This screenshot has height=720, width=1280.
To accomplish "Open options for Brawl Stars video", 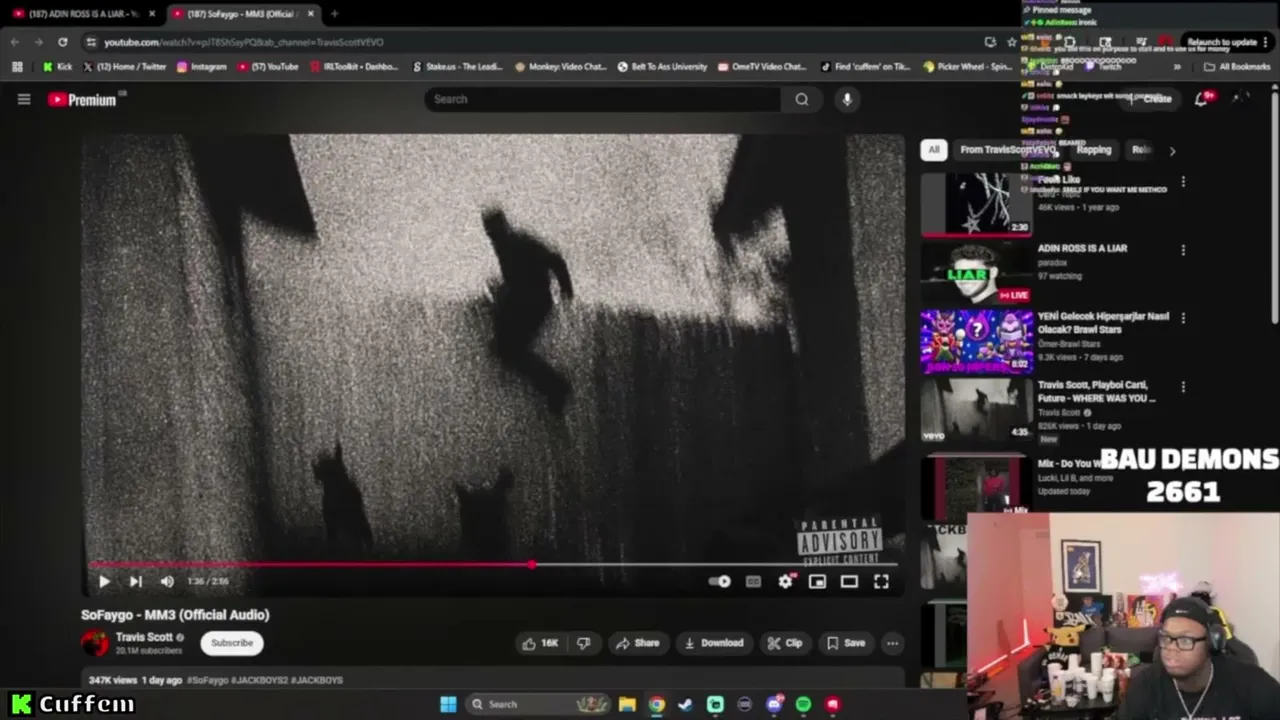I will pos(1183,318).
